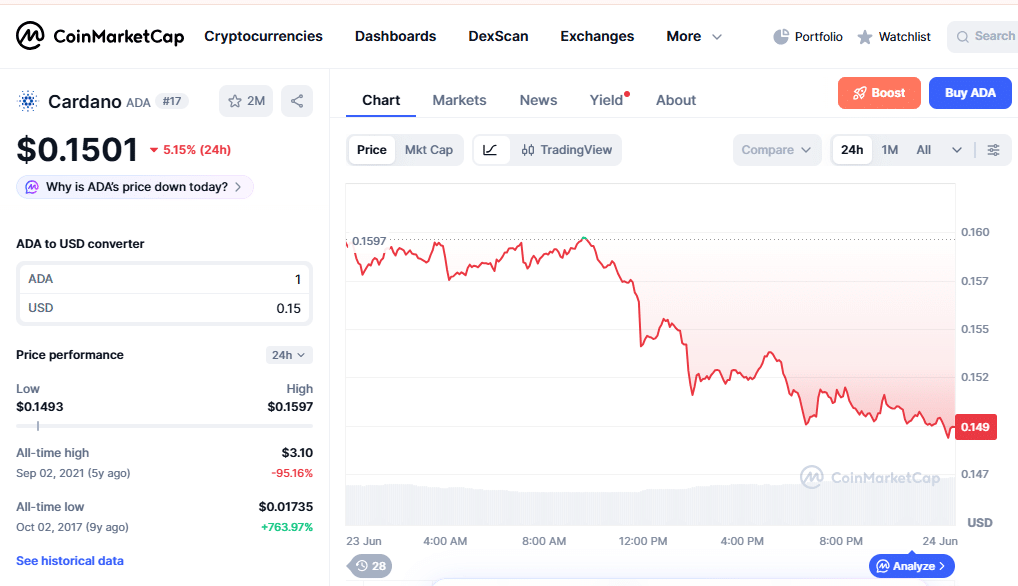
Task: Select the line chart type icon
Action: pyautogui.click(x=490, y=150)
